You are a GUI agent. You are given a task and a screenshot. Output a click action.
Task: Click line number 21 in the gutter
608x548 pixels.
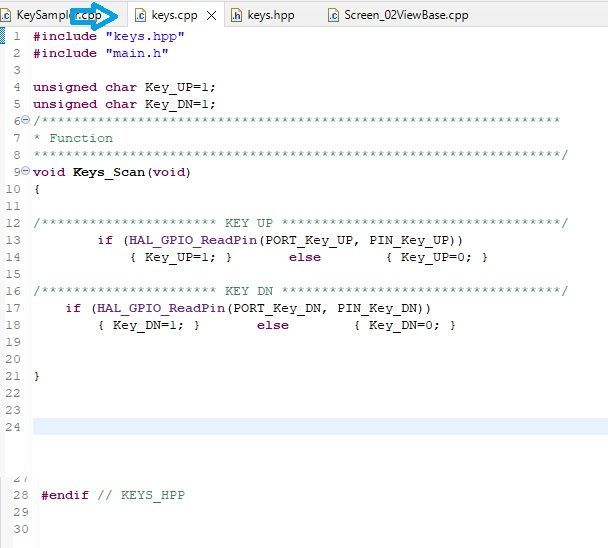tap(13, 376)
